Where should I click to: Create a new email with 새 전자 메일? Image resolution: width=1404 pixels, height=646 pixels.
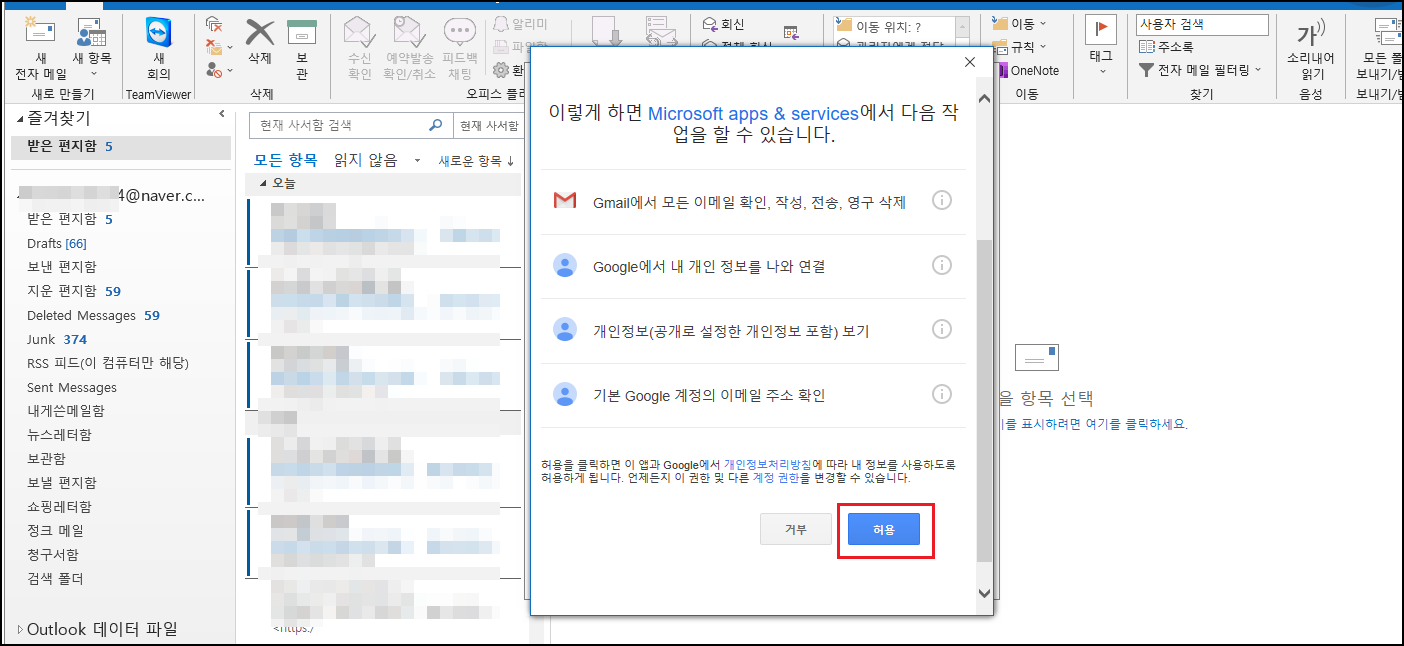coord(40,48)
